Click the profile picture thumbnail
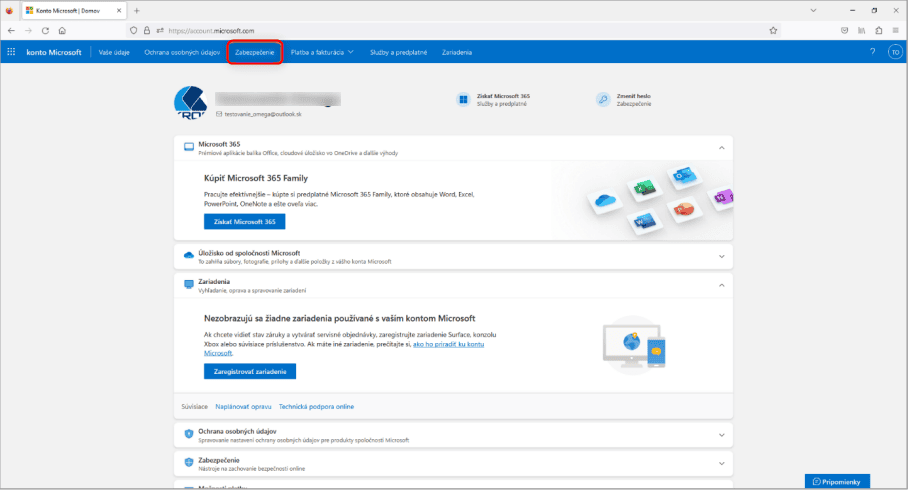 click(189, 101)
